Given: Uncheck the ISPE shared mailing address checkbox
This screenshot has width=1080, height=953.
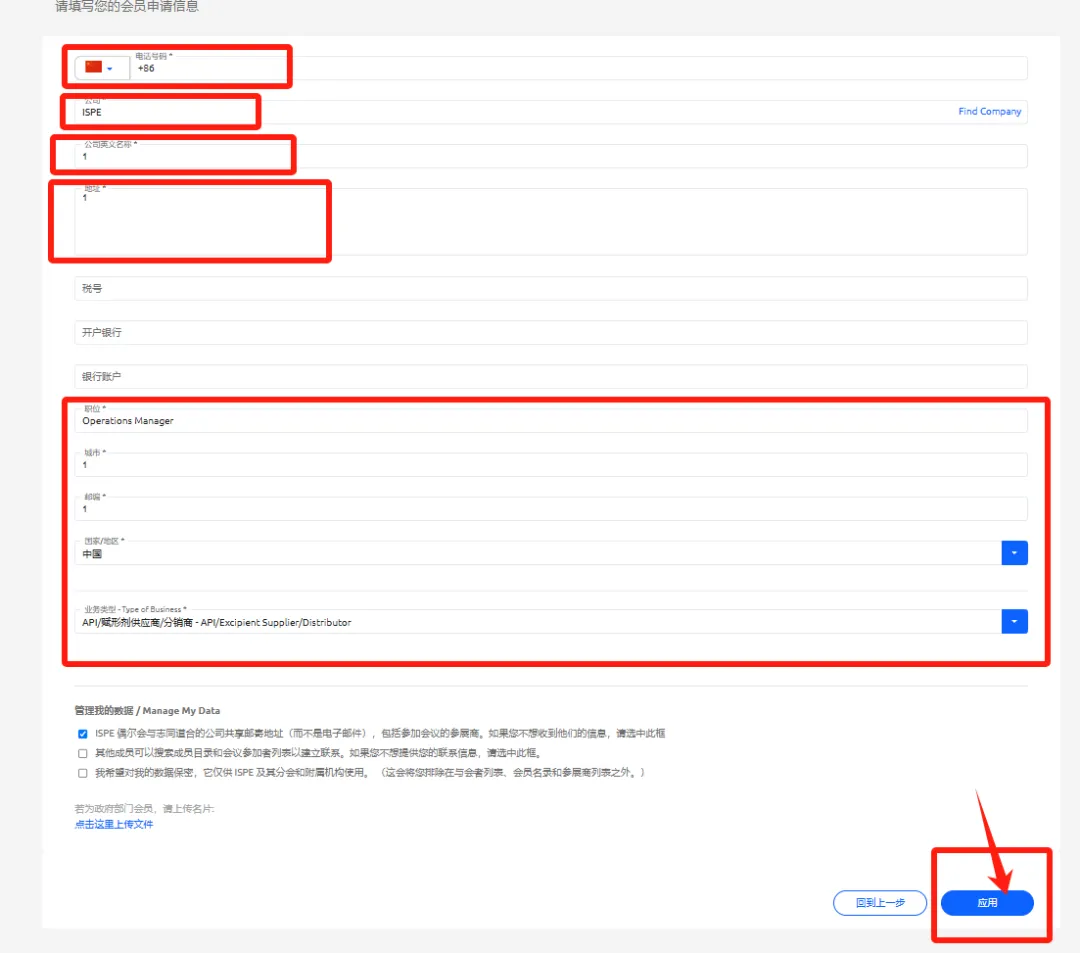Looking at the screenshot, I should pyautogui.click(x=83, y=734).
